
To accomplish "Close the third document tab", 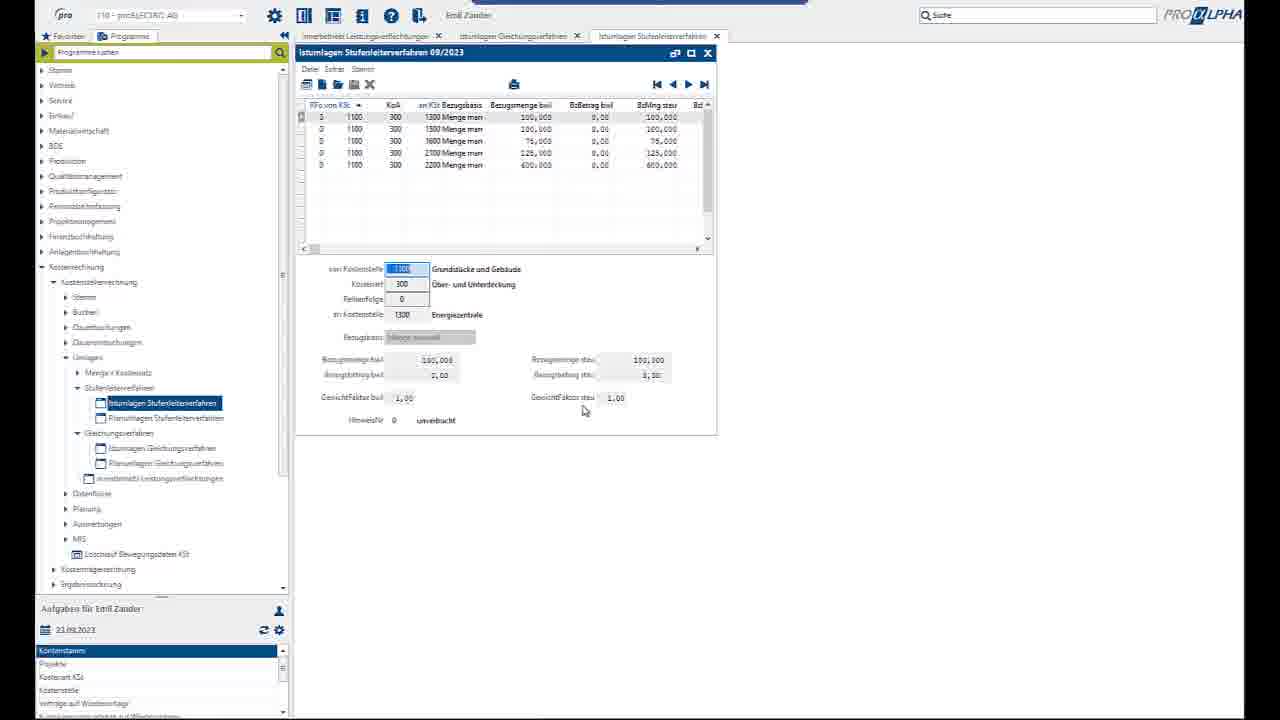I will tap(717, 36).
